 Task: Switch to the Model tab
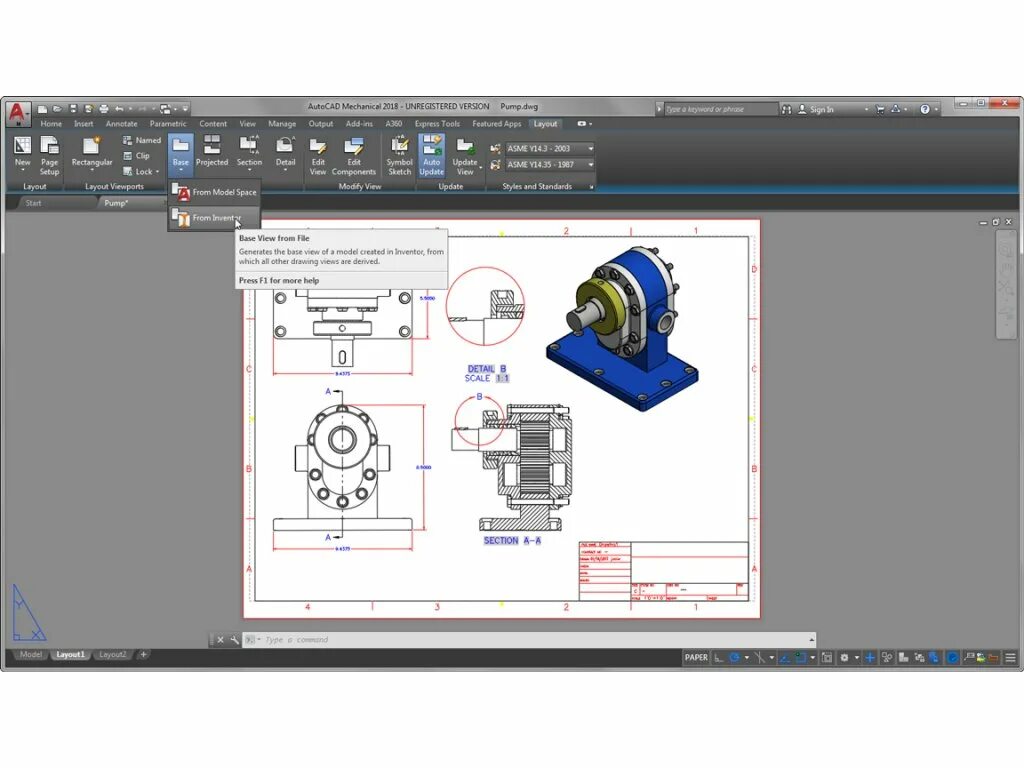30,654
